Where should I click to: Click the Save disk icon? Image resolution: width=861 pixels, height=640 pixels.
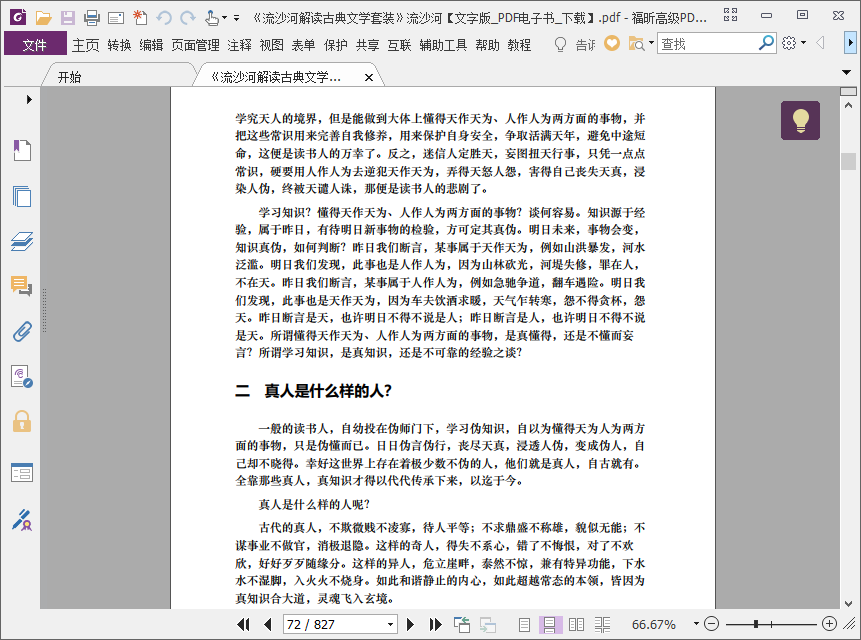[x=68, y=18]
